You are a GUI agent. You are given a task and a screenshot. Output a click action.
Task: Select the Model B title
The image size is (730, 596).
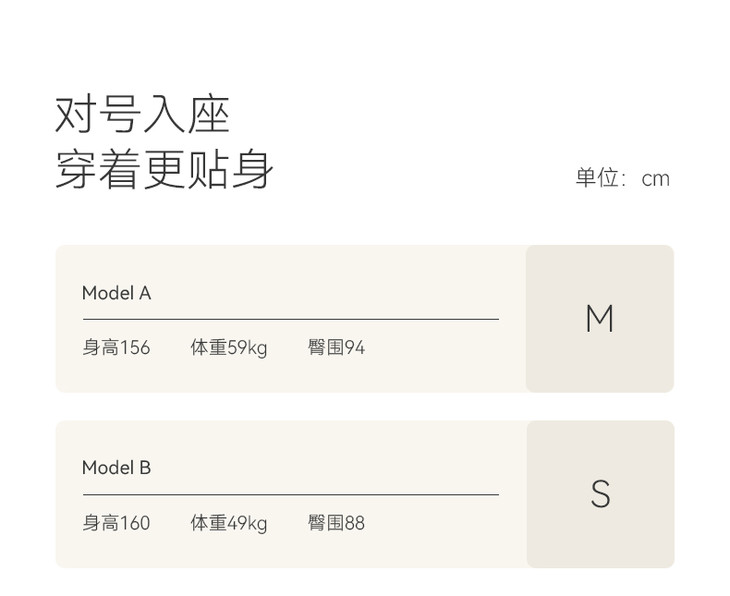116,468
